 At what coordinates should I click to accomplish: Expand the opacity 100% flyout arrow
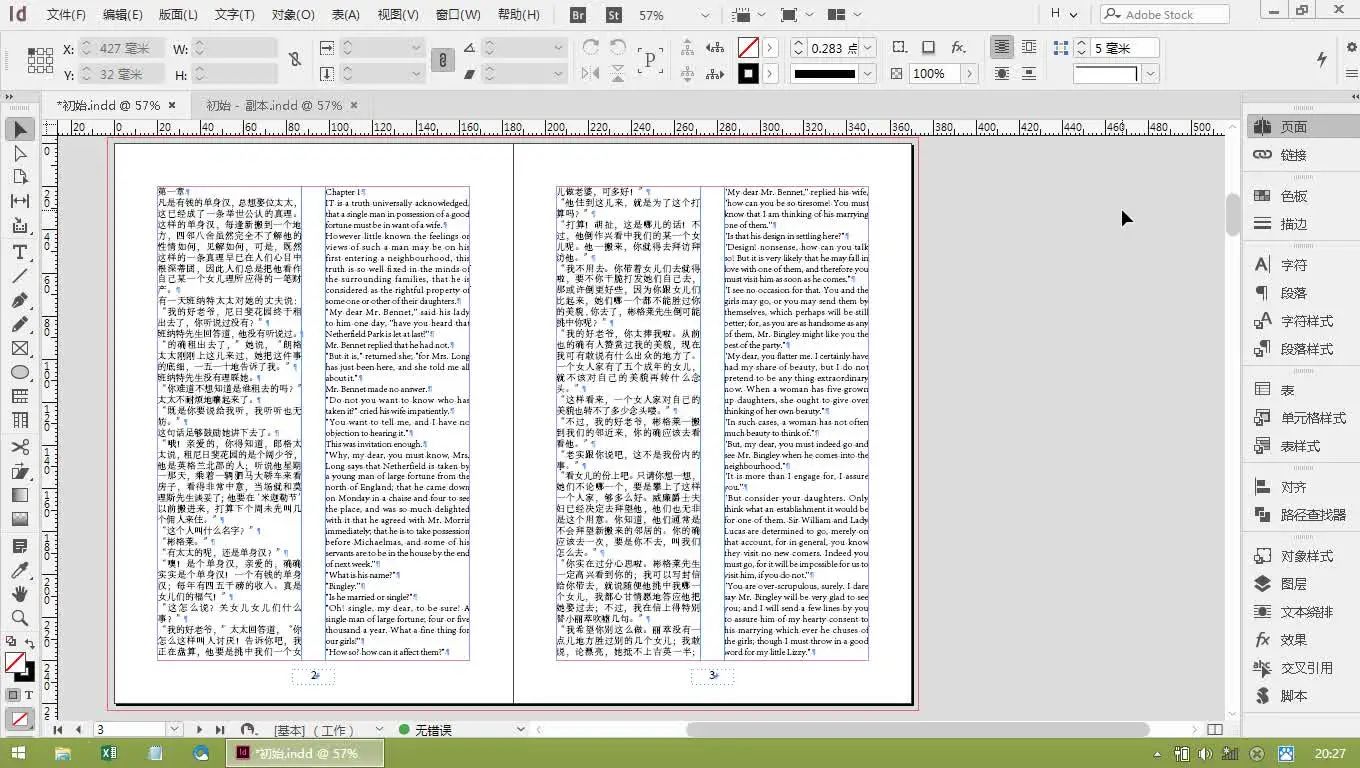coord(969,74)
